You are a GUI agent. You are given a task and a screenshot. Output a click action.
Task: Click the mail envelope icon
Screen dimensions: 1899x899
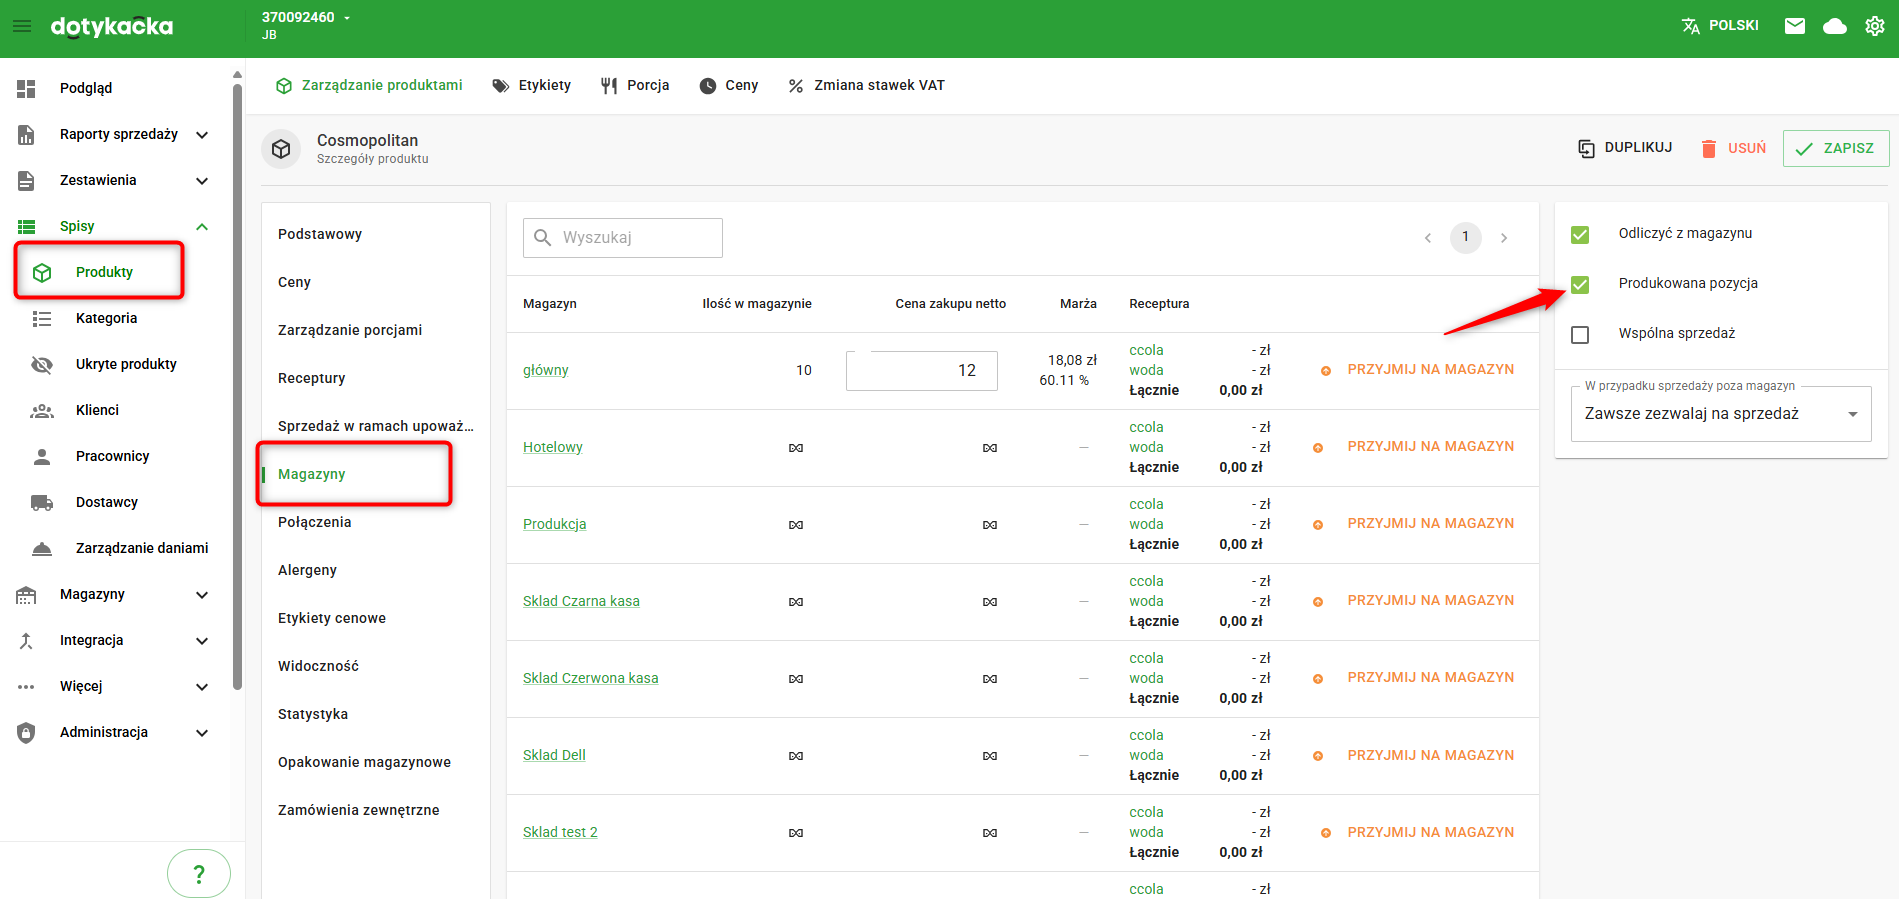[1795, 26]
